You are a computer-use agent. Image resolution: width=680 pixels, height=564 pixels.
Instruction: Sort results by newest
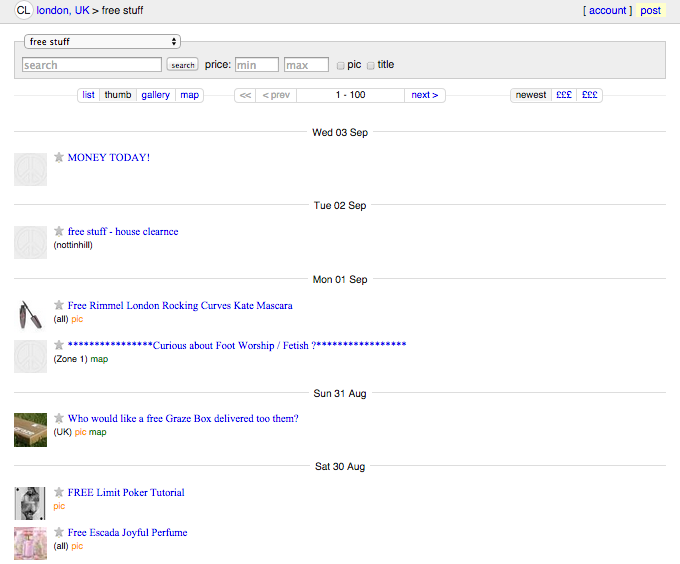[531, 95]
